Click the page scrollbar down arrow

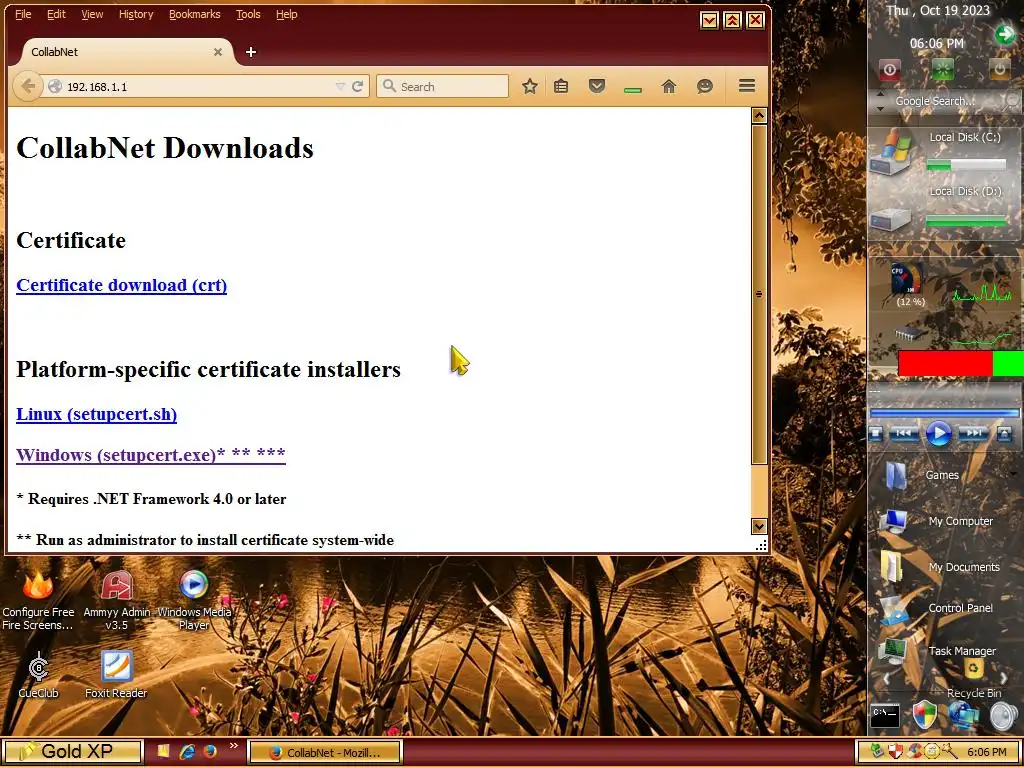click(x=759, y=526)
